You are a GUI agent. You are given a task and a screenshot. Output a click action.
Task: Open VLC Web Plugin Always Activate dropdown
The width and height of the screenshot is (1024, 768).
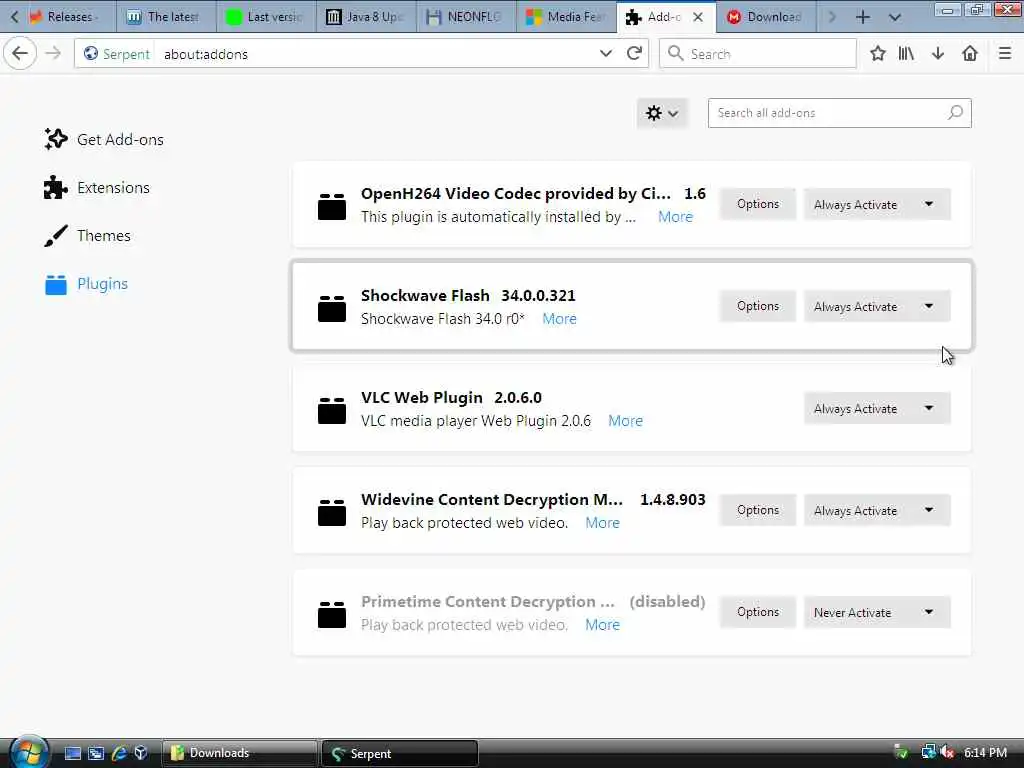point(877,408)
